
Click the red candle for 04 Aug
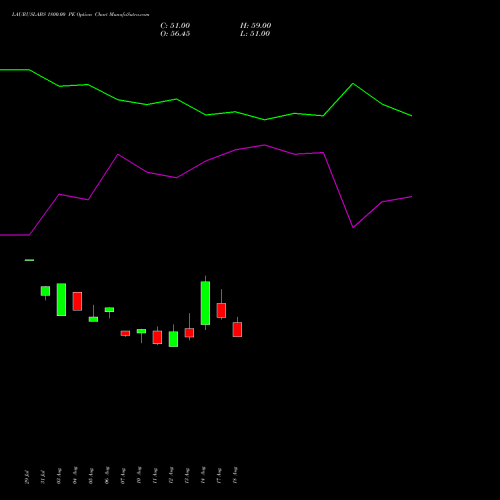click(x=77, y=301)
